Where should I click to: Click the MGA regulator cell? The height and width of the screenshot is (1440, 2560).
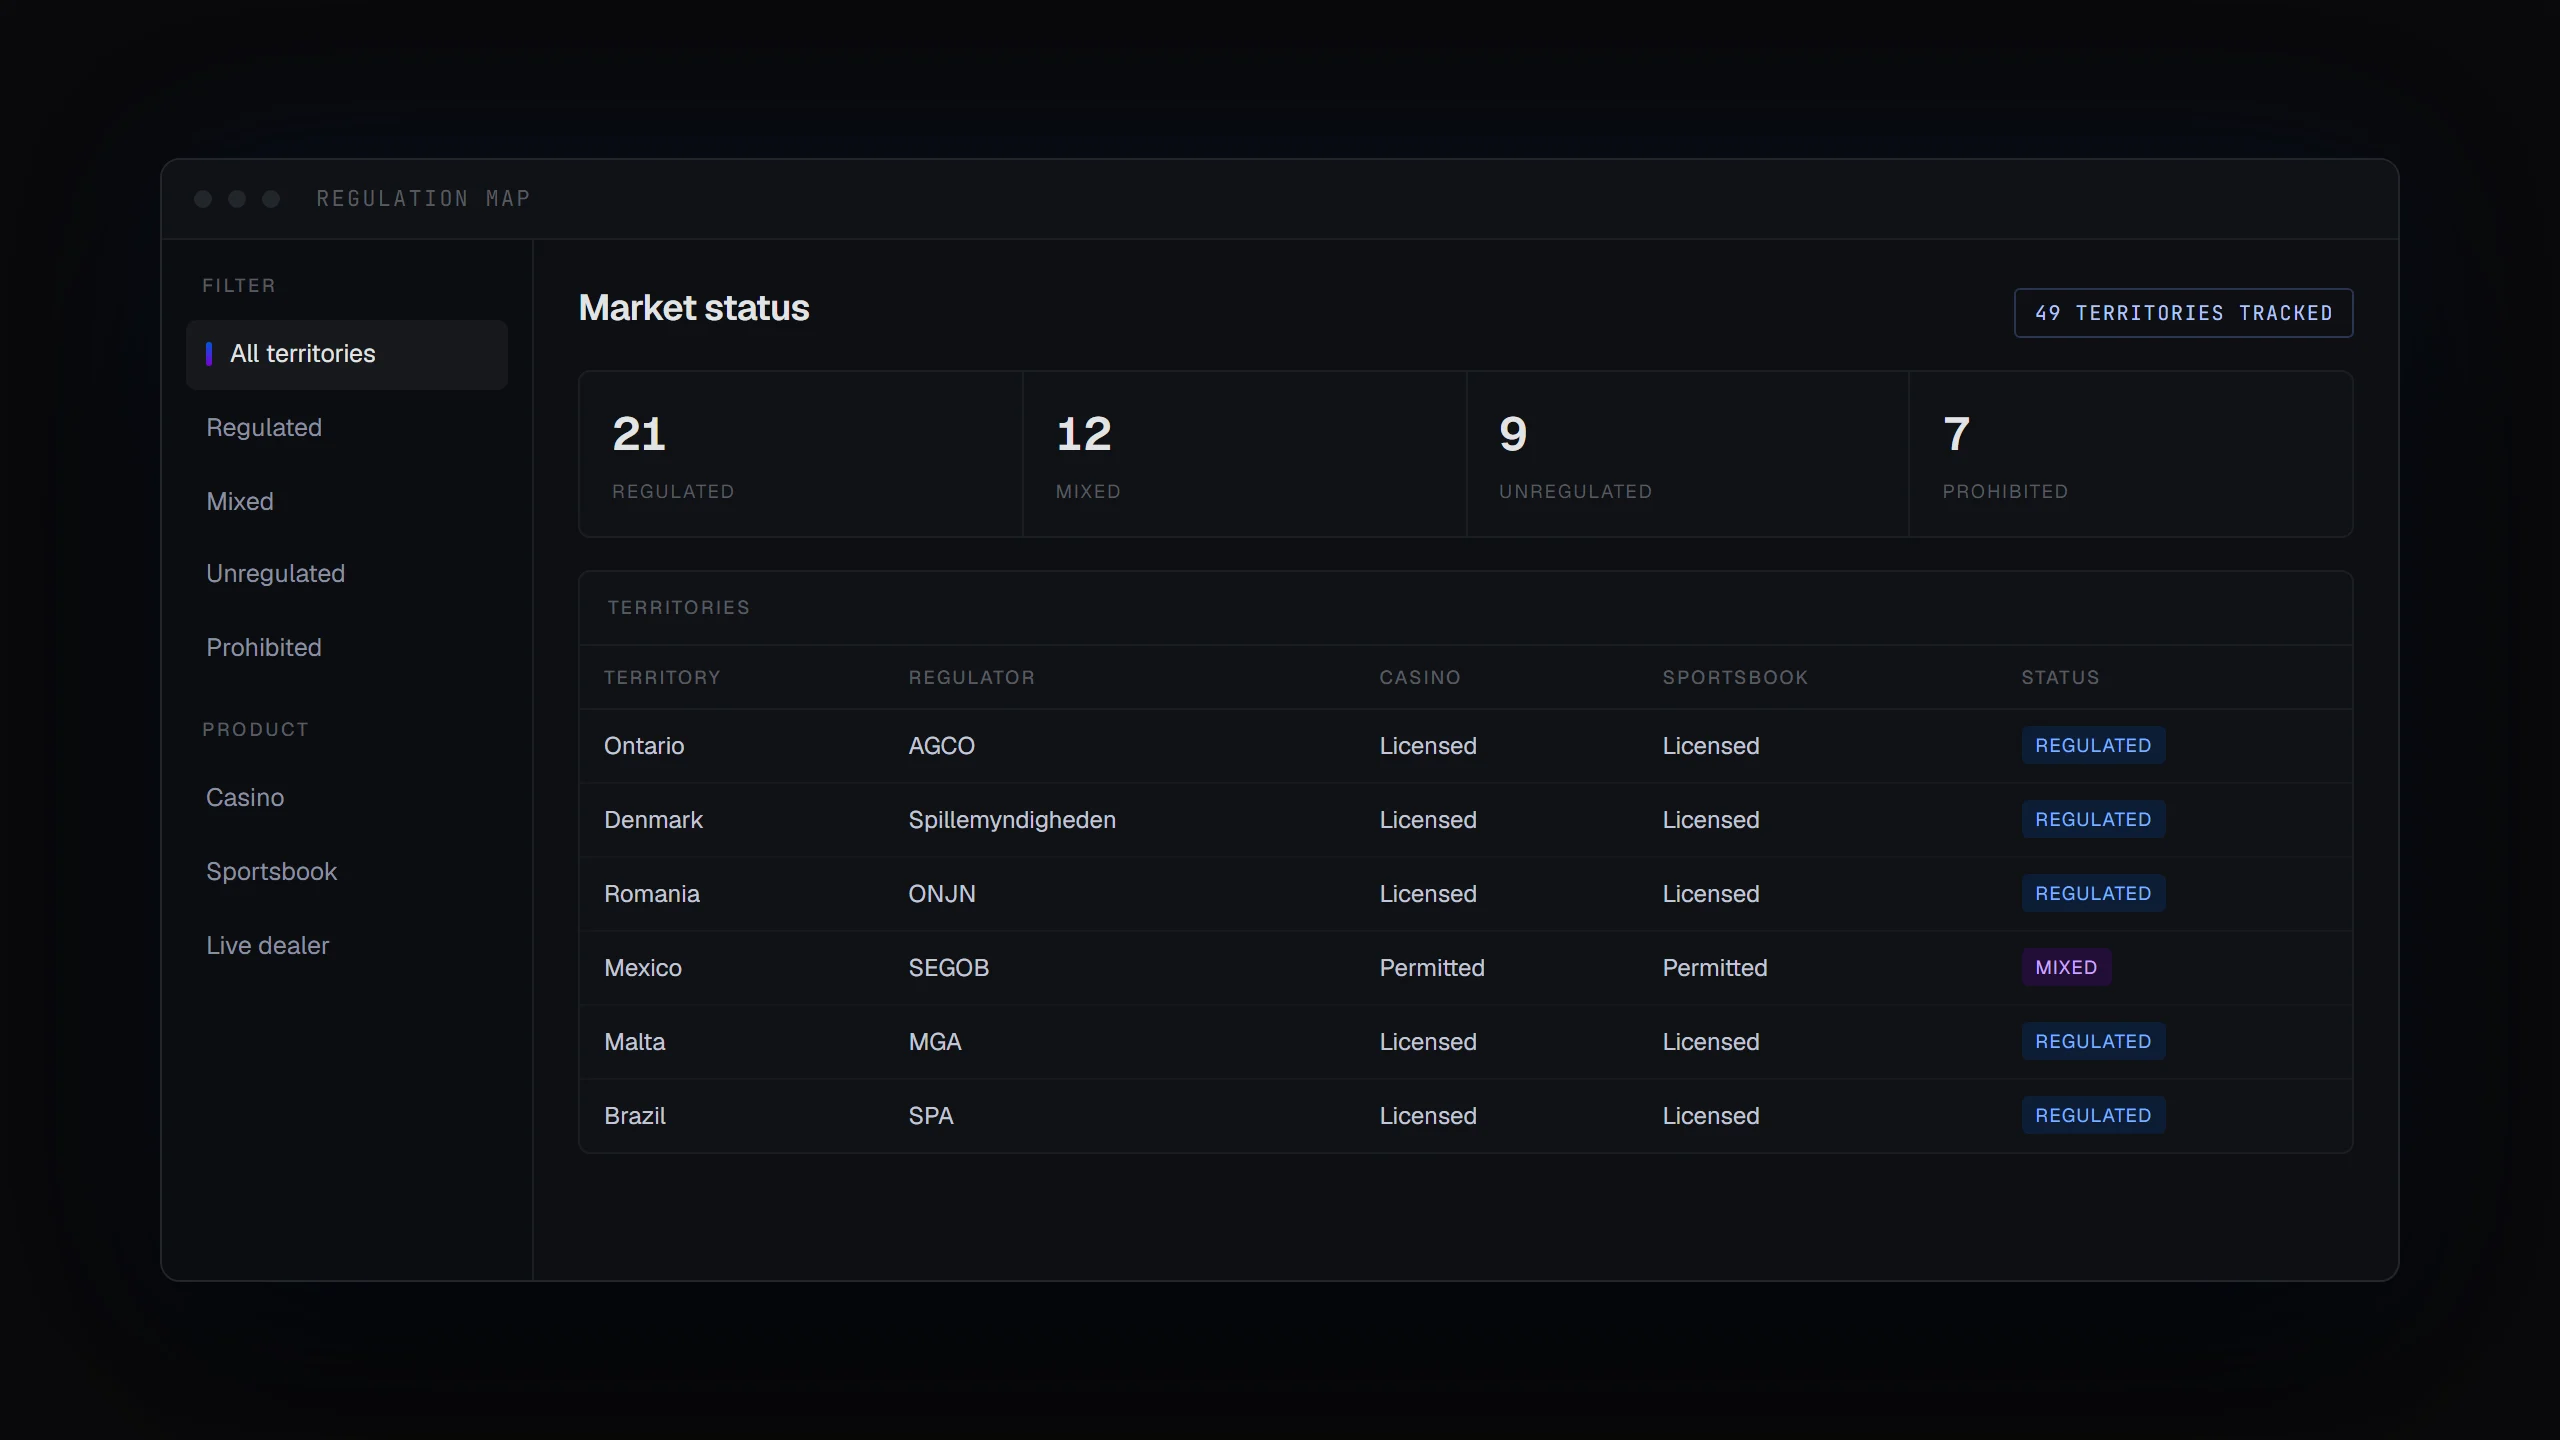pos(935,1042)
